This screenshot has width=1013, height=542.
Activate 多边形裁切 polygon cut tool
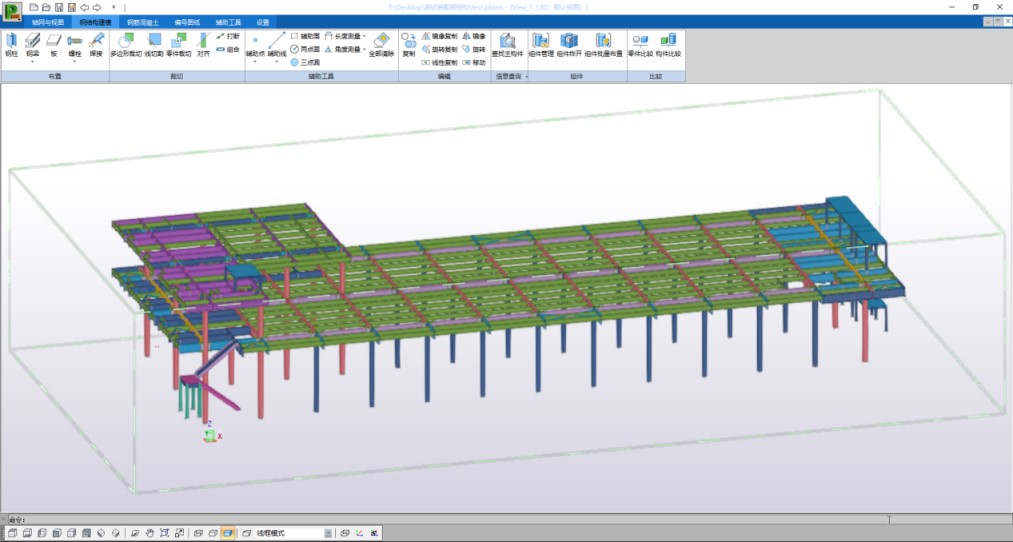(x=125, y=44)
